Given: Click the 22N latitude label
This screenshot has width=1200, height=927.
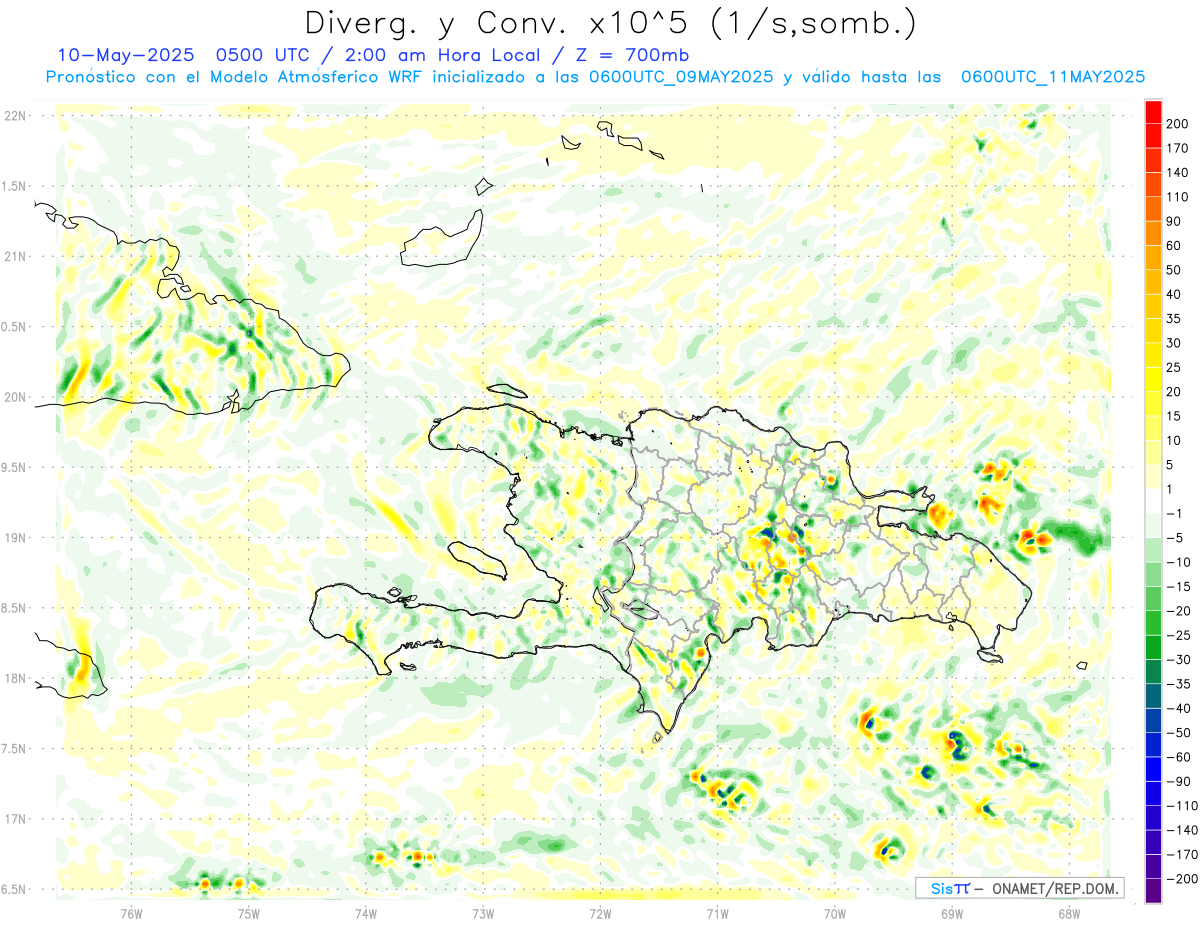Looking at the screenshot, I should pos(15,116).
